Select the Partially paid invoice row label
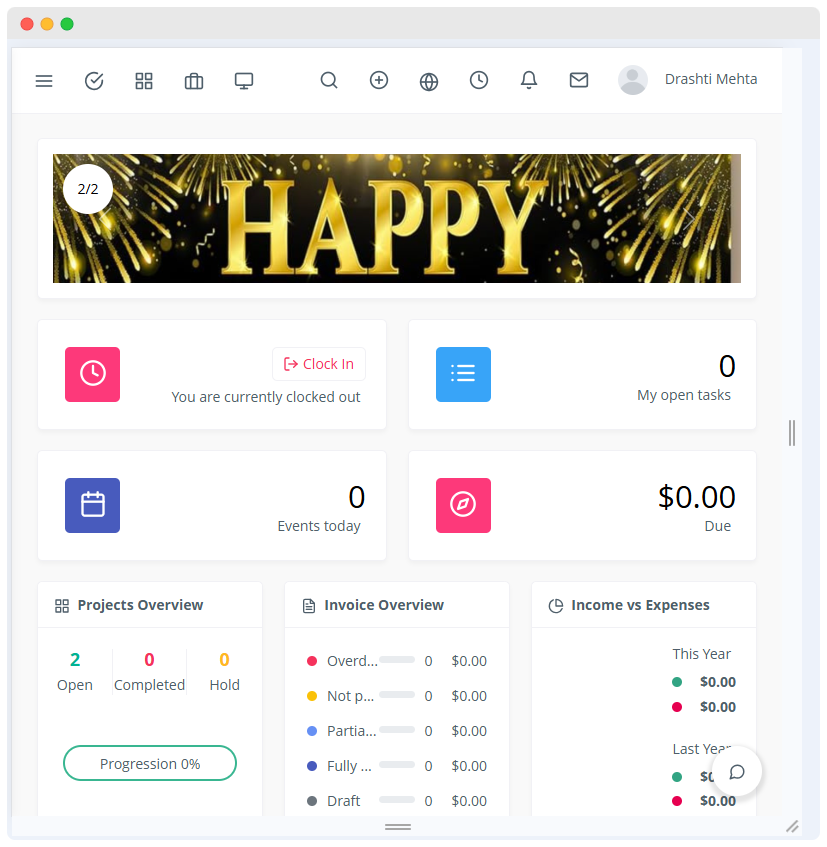 352,731
